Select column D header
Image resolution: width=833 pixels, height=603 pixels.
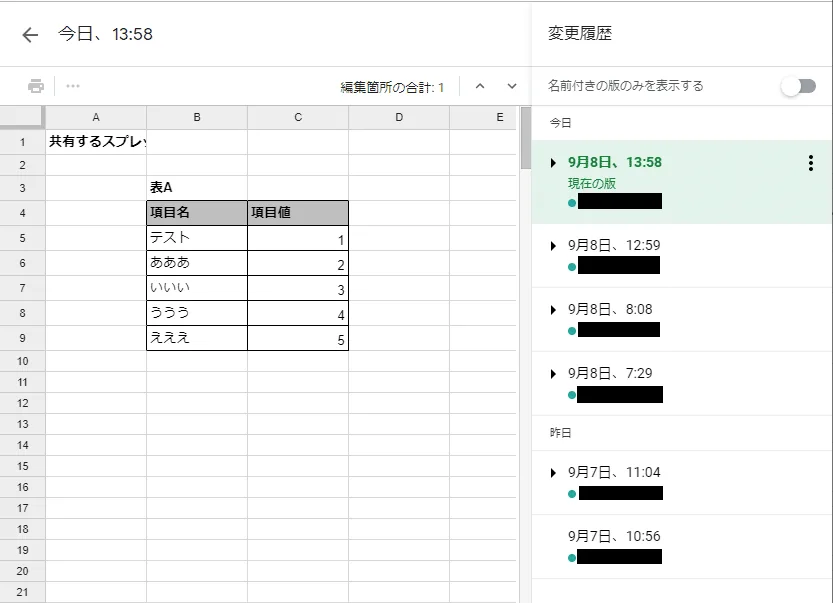coord(399,117)
